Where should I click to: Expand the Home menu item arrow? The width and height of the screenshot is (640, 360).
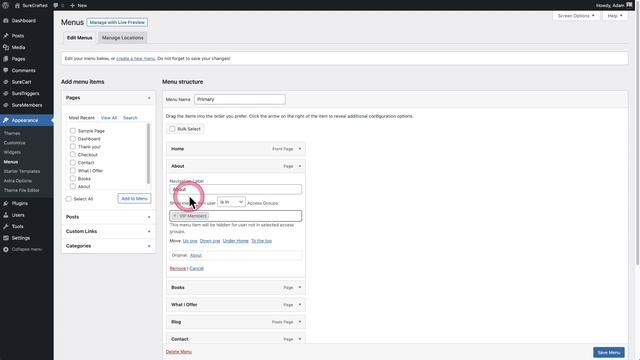click(x=300, y=149)
